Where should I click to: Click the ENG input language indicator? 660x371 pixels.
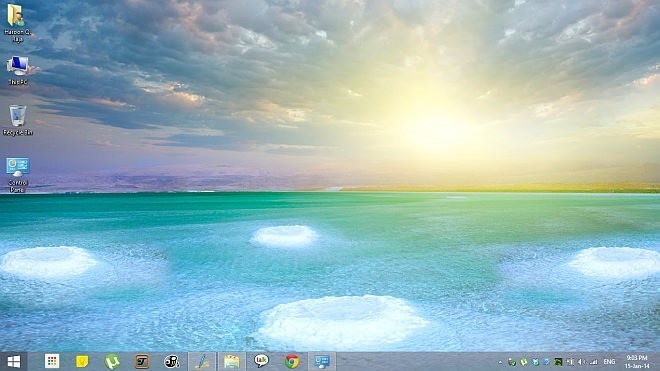point(609,362)
